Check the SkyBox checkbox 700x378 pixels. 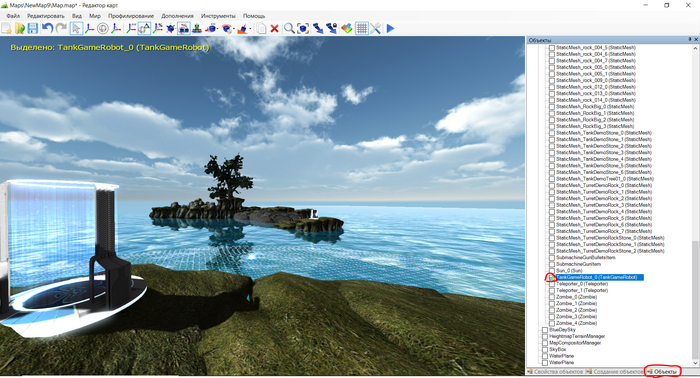(x=545, y=349)
